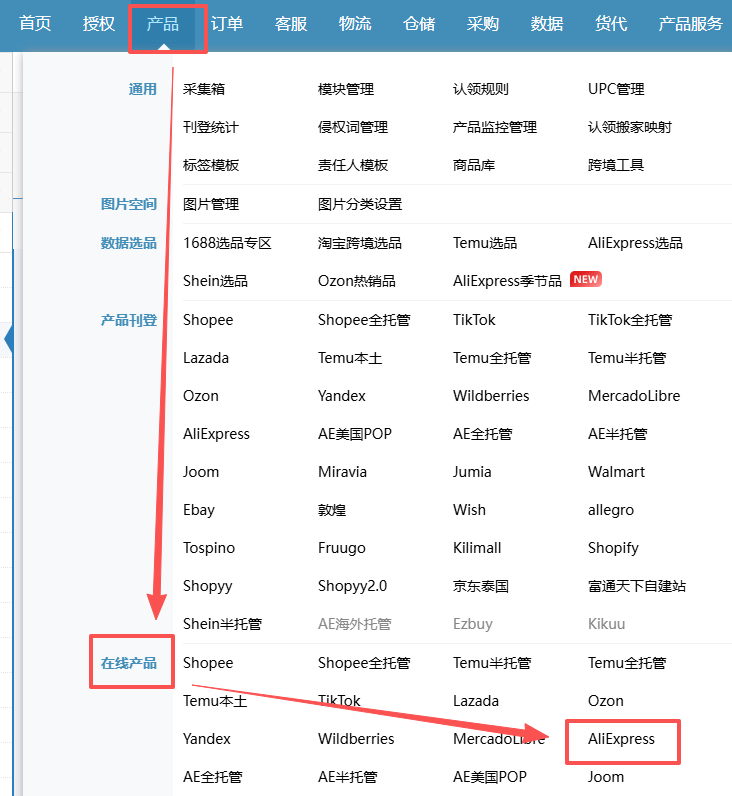Open the UPC管理 page
The height and width of the screenshot is (796, 732).
pos(616,89)
